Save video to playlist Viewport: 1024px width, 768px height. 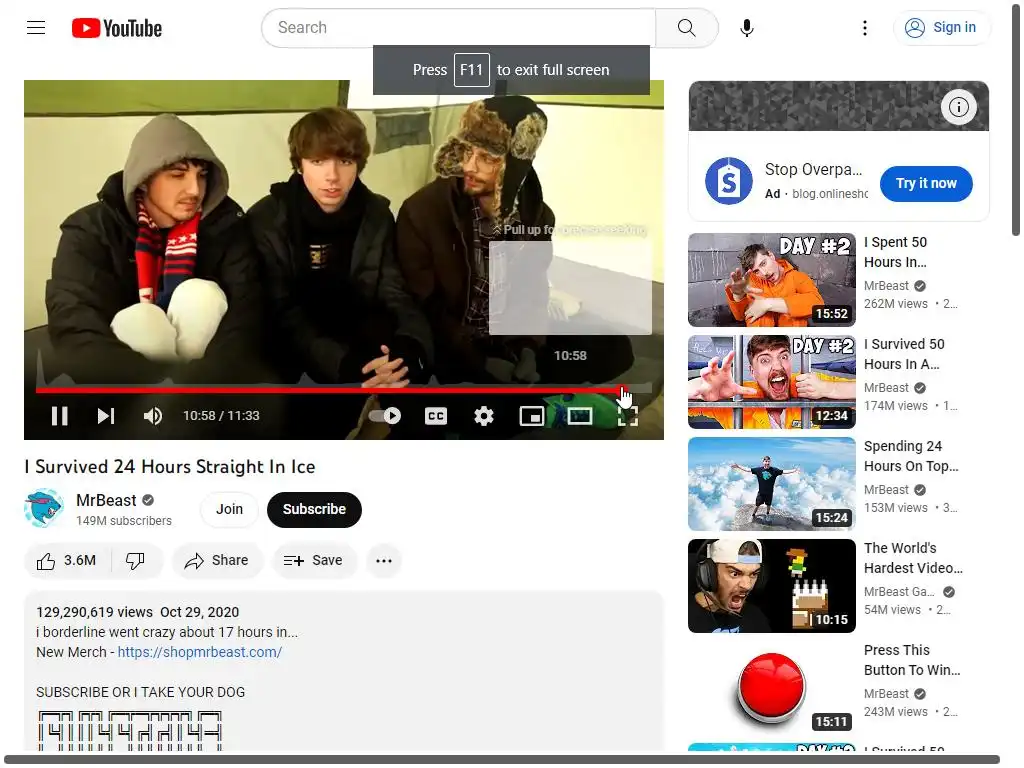[x=314, y=560]
